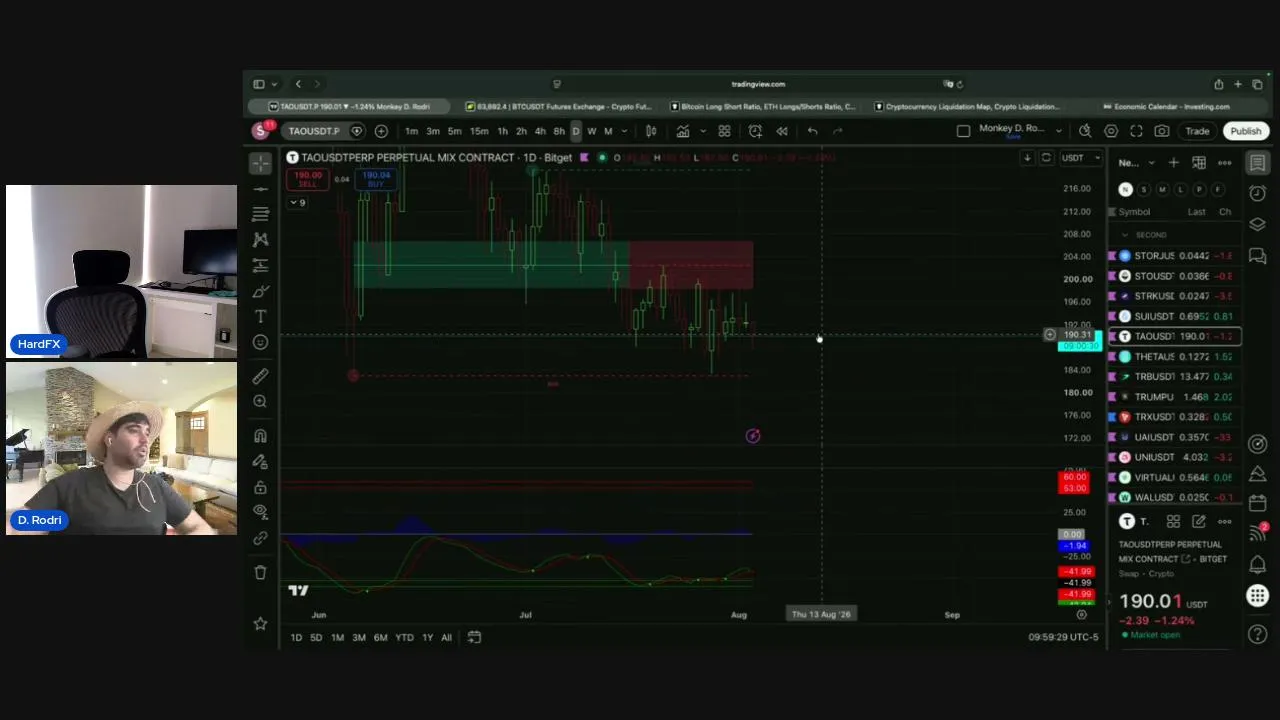Select the 1D date range tab

pyautogui.click(x=296, y=638)
